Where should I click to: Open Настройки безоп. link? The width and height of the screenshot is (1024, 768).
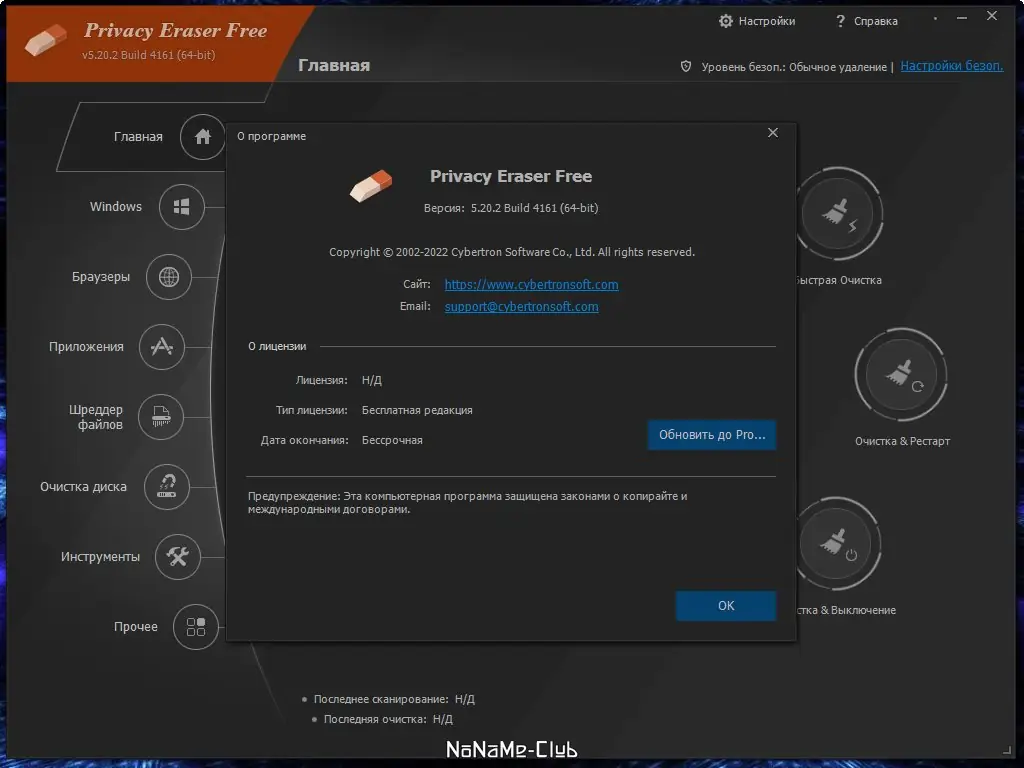(x=952, y=66)
